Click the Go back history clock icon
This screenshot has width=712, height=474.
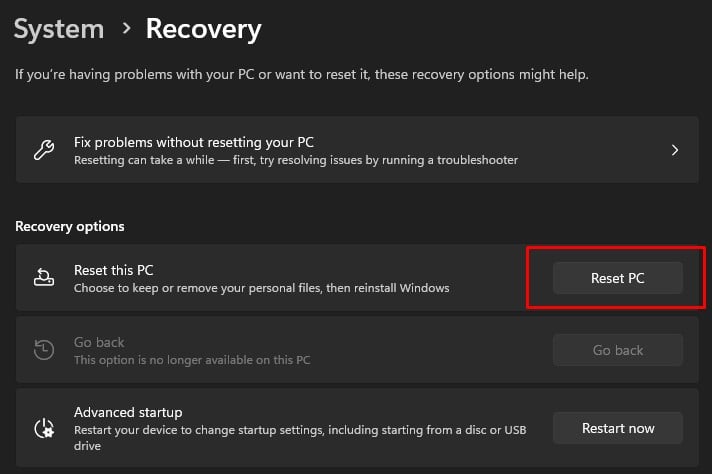pos(44,350)
